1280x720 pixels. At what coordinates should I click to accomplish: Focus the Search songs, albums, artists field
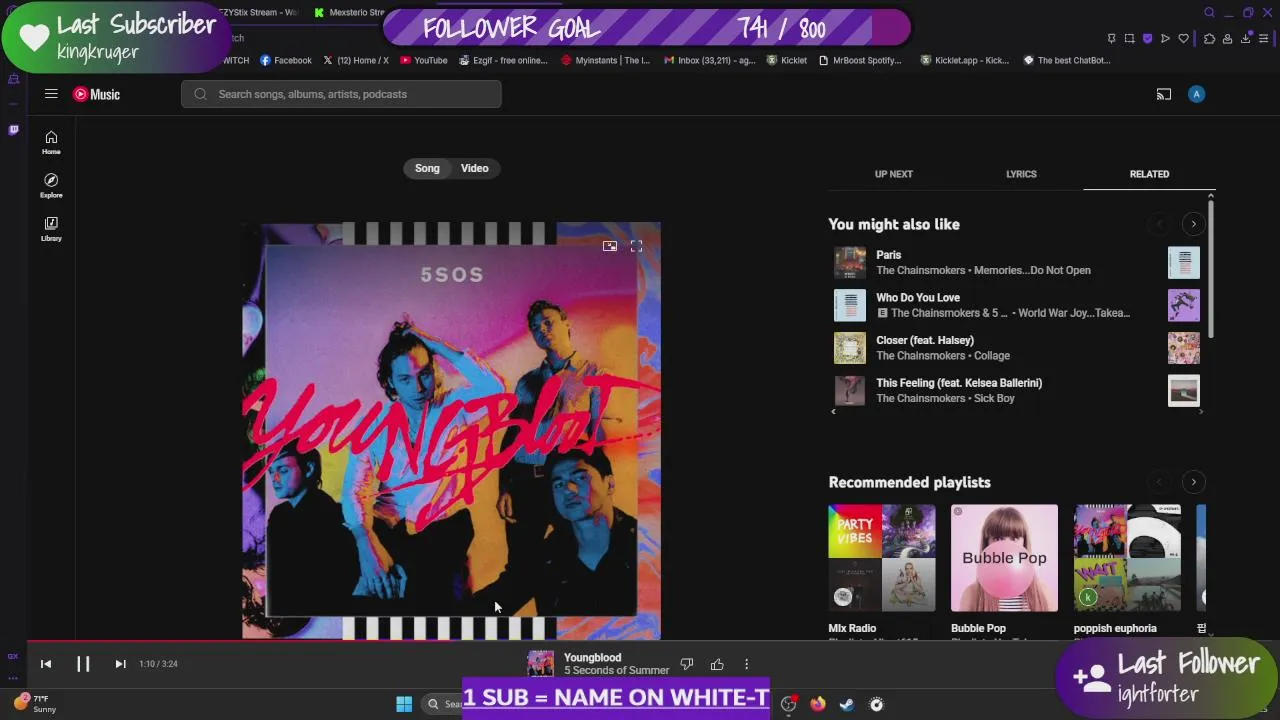click(x=341, y=94)
